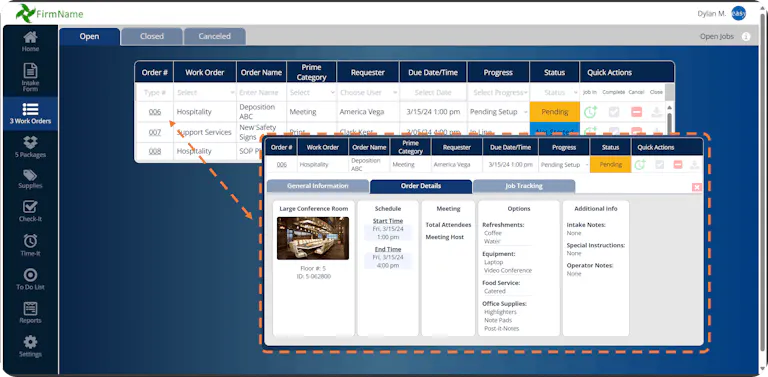The image size is (768, 377).
Task: Click the FirmName logo
Action: point(49,14)
